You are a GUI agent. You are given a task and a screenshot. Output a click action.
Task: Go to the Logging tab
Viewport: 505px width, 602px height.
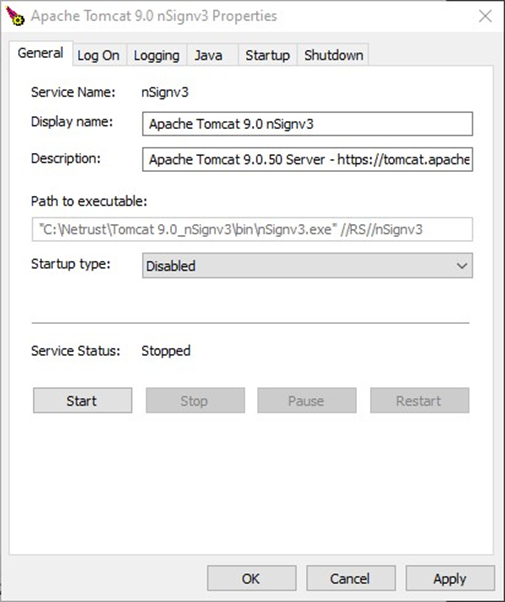coord(156,55)
